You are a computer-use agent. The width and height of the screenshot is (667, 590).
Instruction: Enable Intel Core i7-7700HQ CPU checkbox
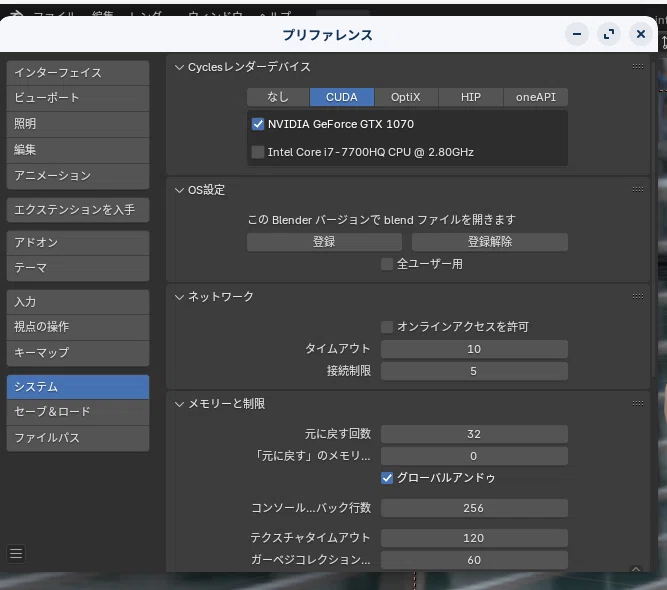258,152
